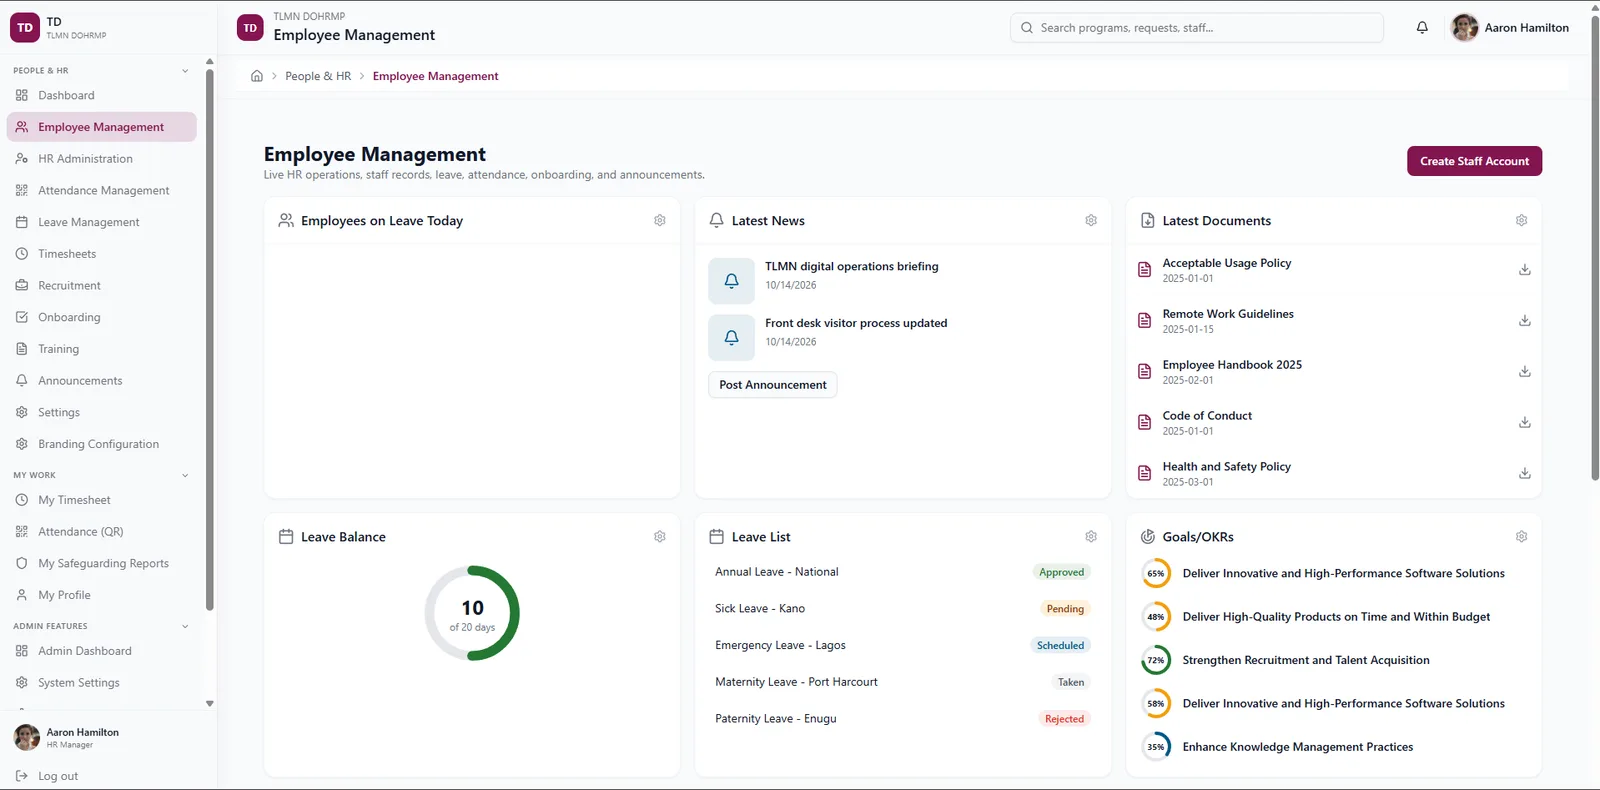Click Rejected status on Paternity Leave
Image resolution: width=1600 pixels, height=790 pixels.
(x=1064, y=719)
